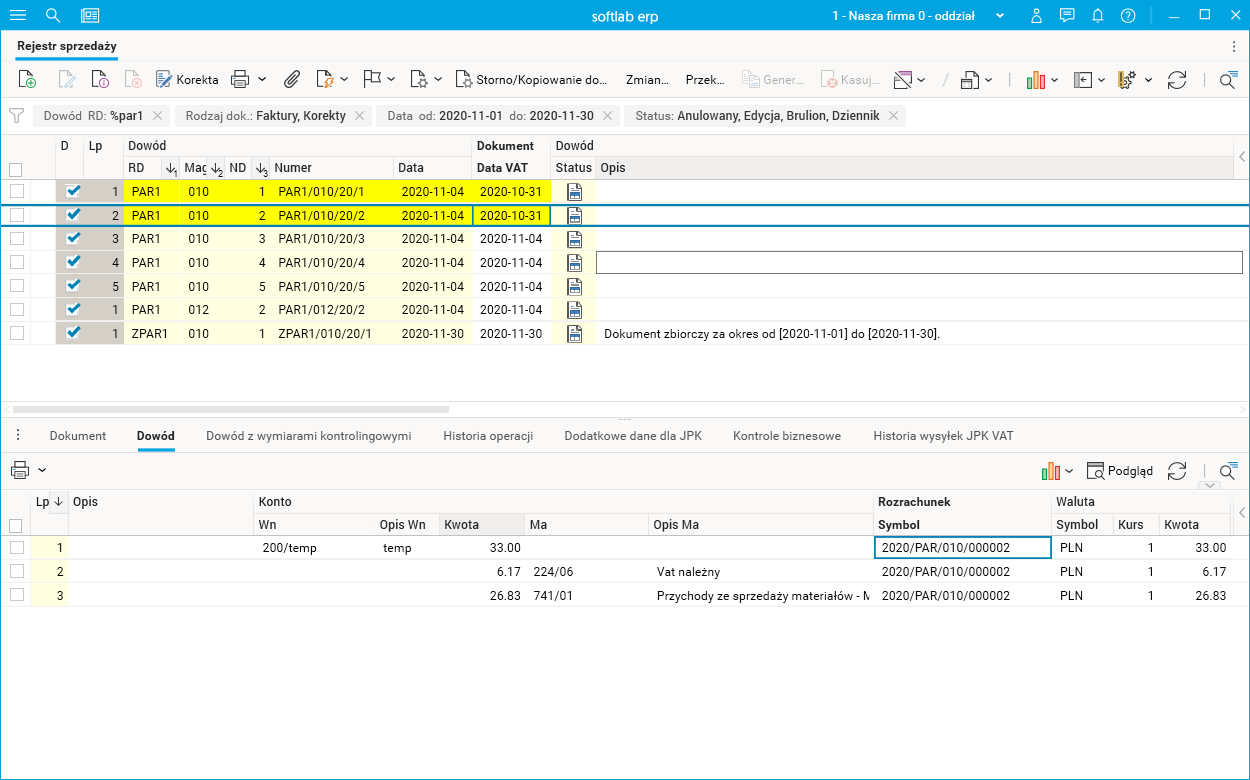Screen dimensions: 1250x780
Task: Switch to the Historia operacji tab
Action: (x=487, y=436)
